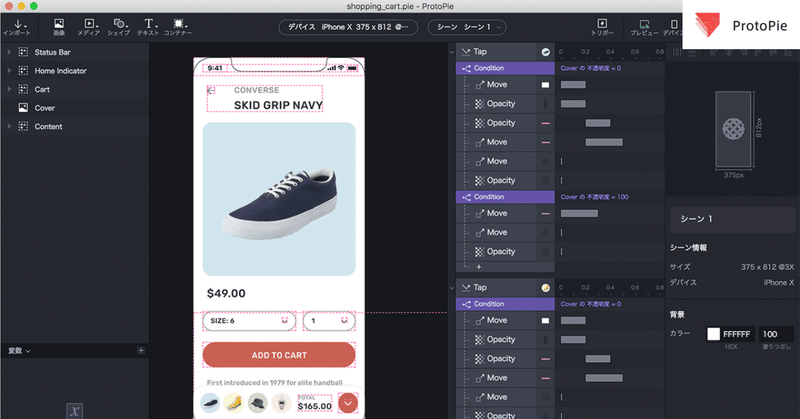Viewport: 800px width, 419px height.
Task: Click the Trigger (トリガー) toolbar icon
Action: click(602, 27)
